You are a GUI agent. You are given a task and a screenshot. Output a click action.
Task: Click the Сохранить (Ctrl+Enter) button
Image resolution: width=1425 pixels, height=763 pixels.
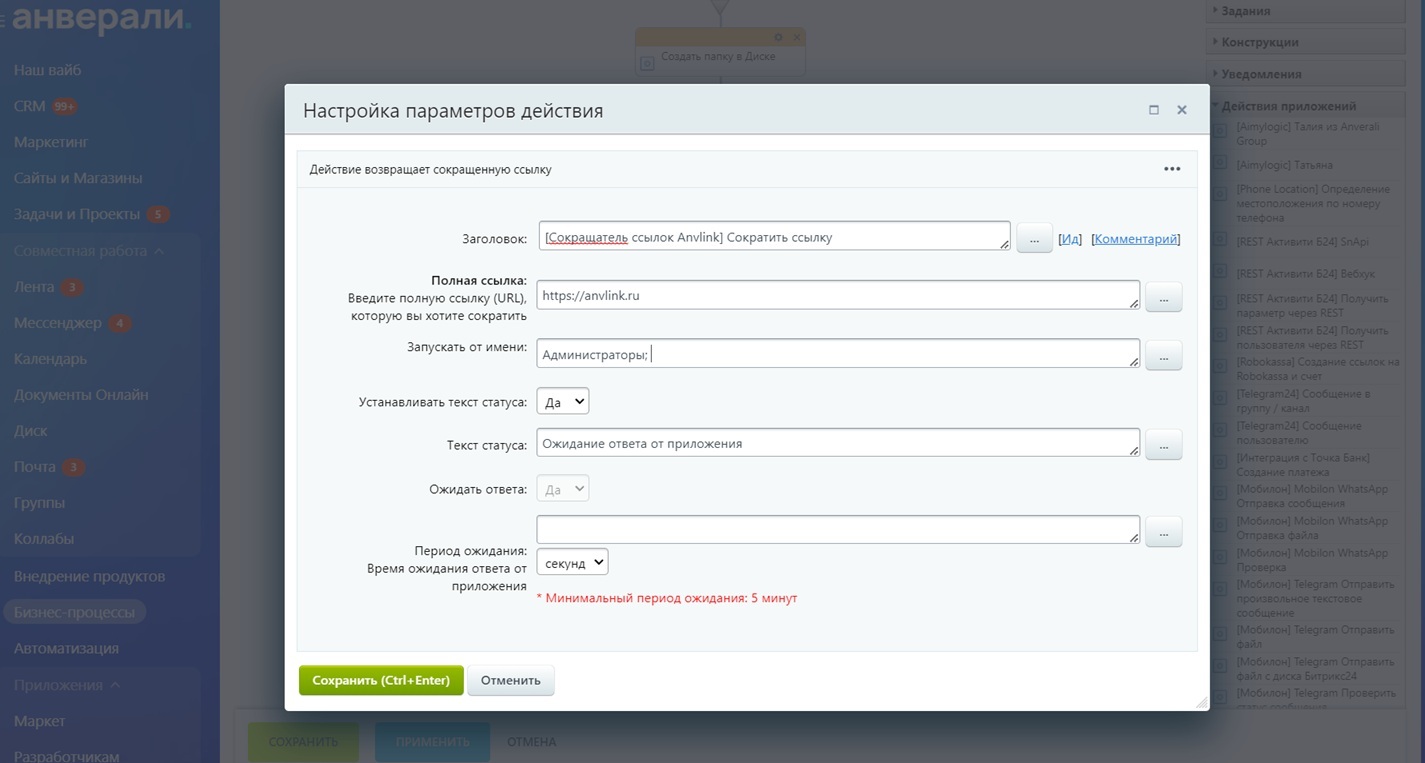[381, 680]
